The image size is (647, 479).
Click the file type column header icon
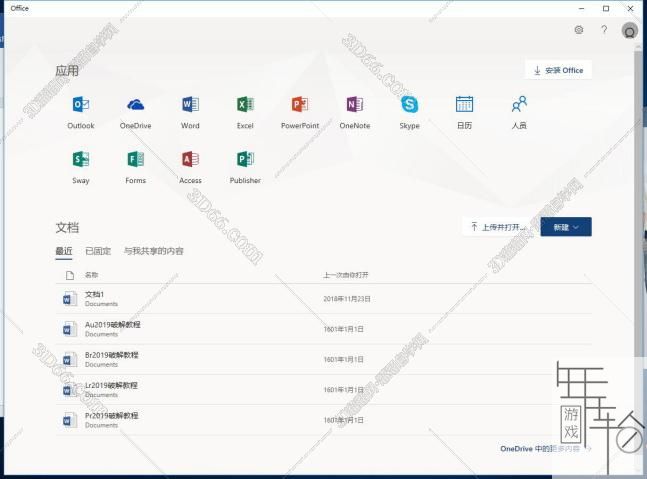point(70,275)
